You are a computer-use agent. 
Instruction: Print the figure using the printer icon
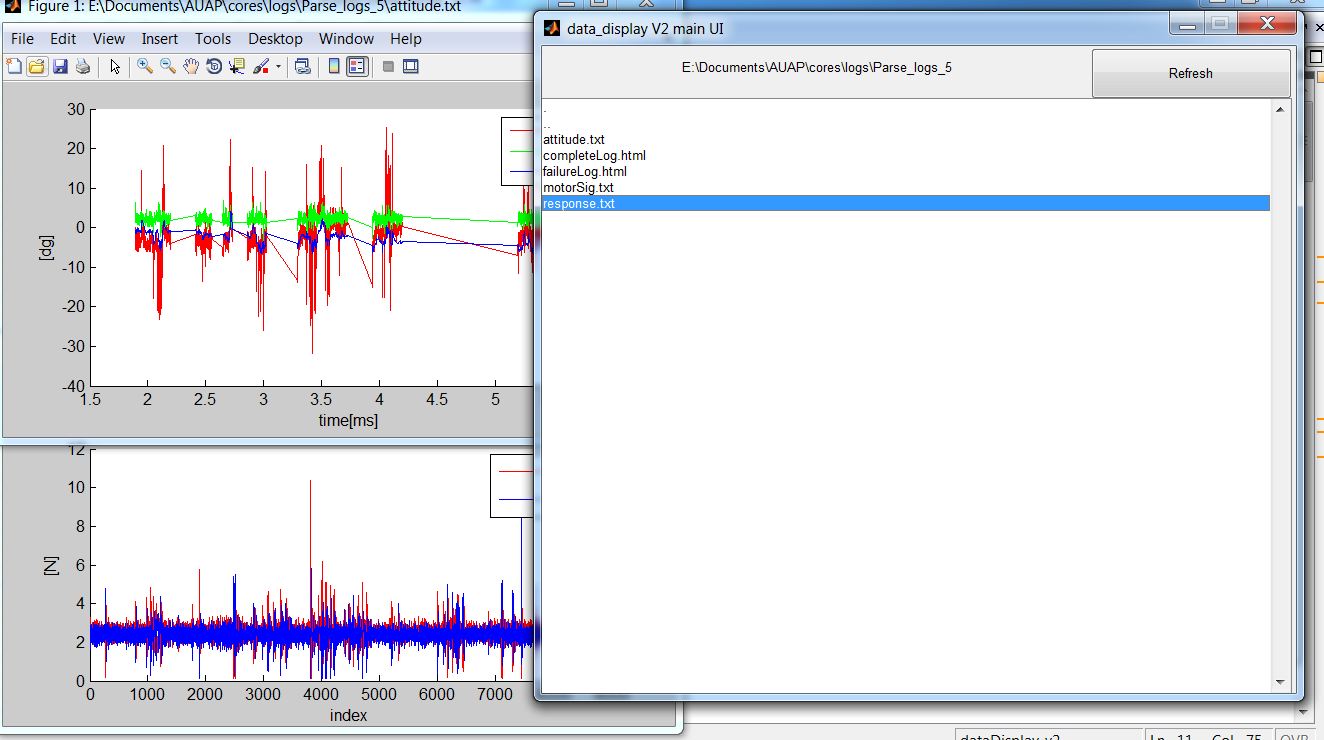pyautogui.click(x=83, y=67)
